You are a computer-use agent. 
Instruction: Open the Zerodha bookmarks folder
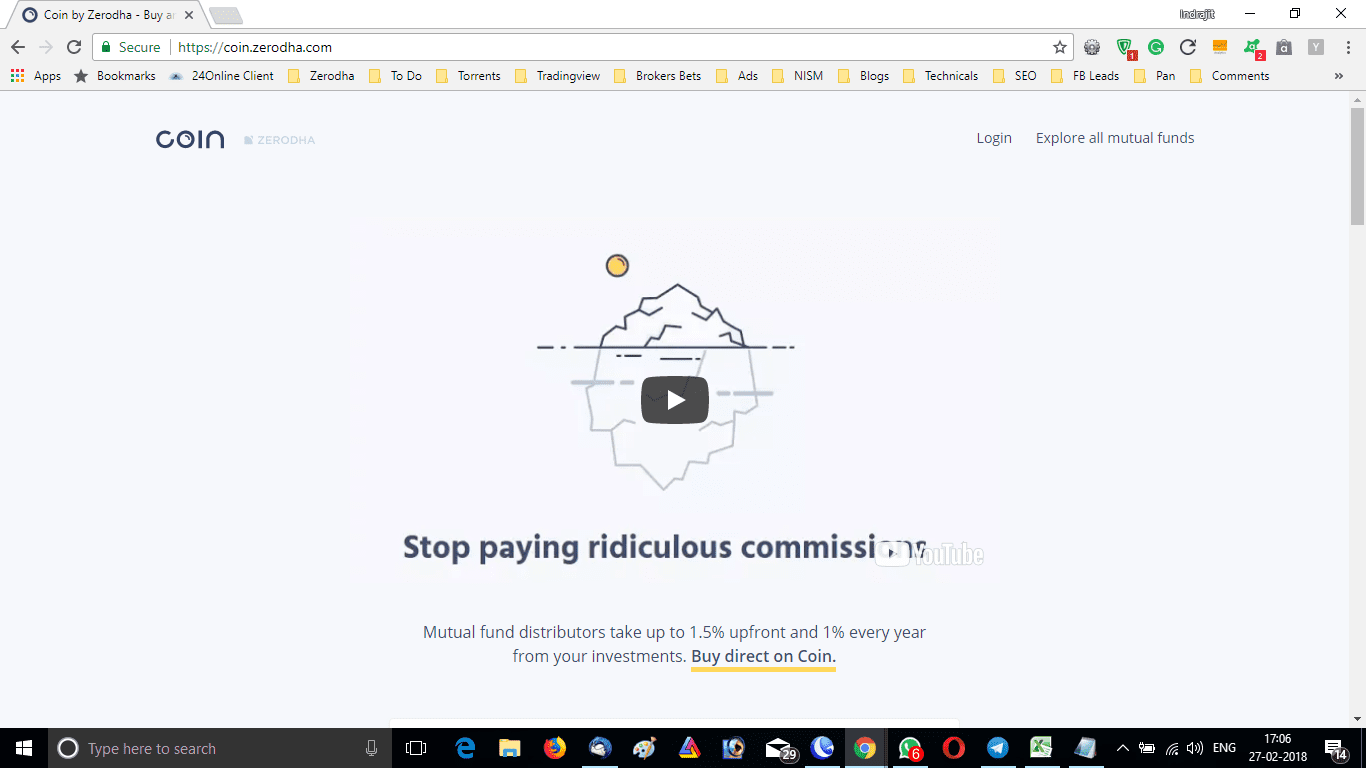click(x=321, y=76)
